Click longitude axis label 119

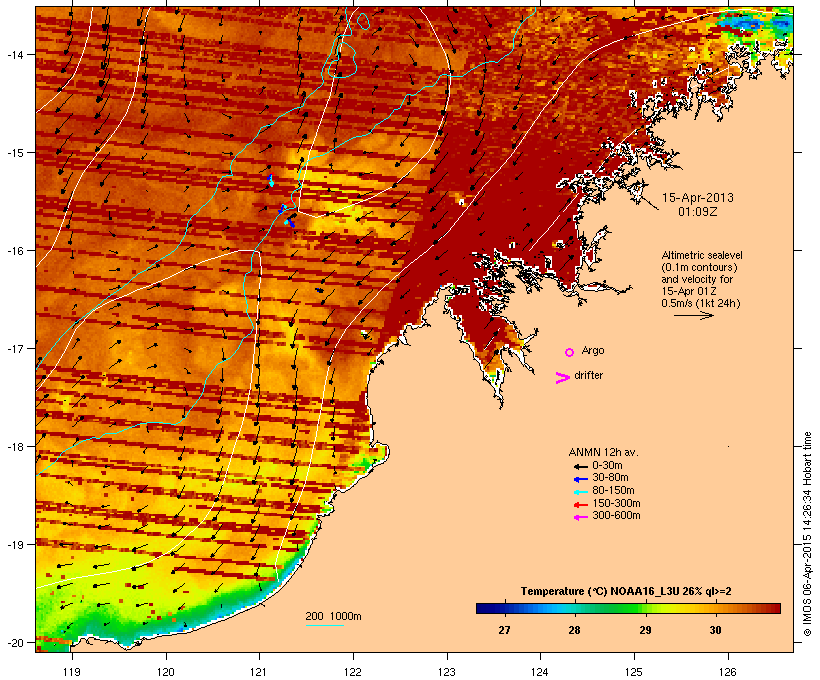72,672
